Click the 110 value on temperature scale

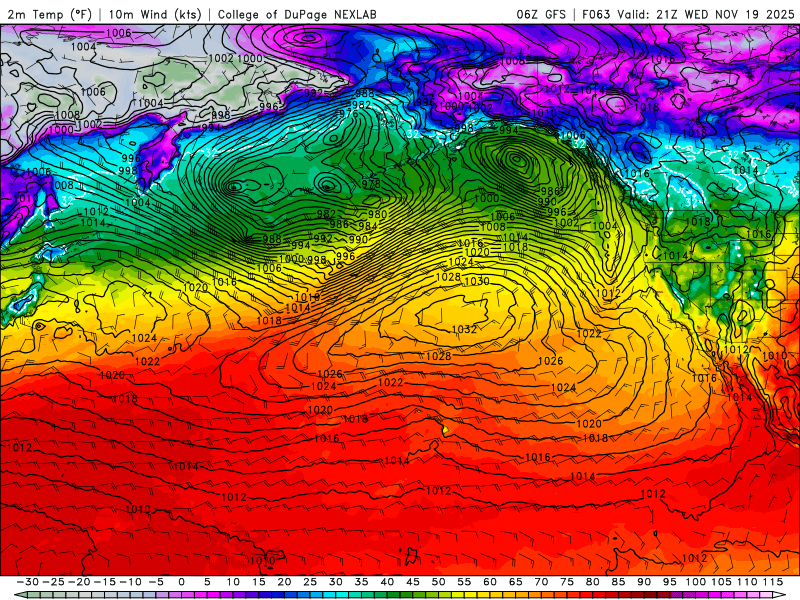tap(747, 582)
